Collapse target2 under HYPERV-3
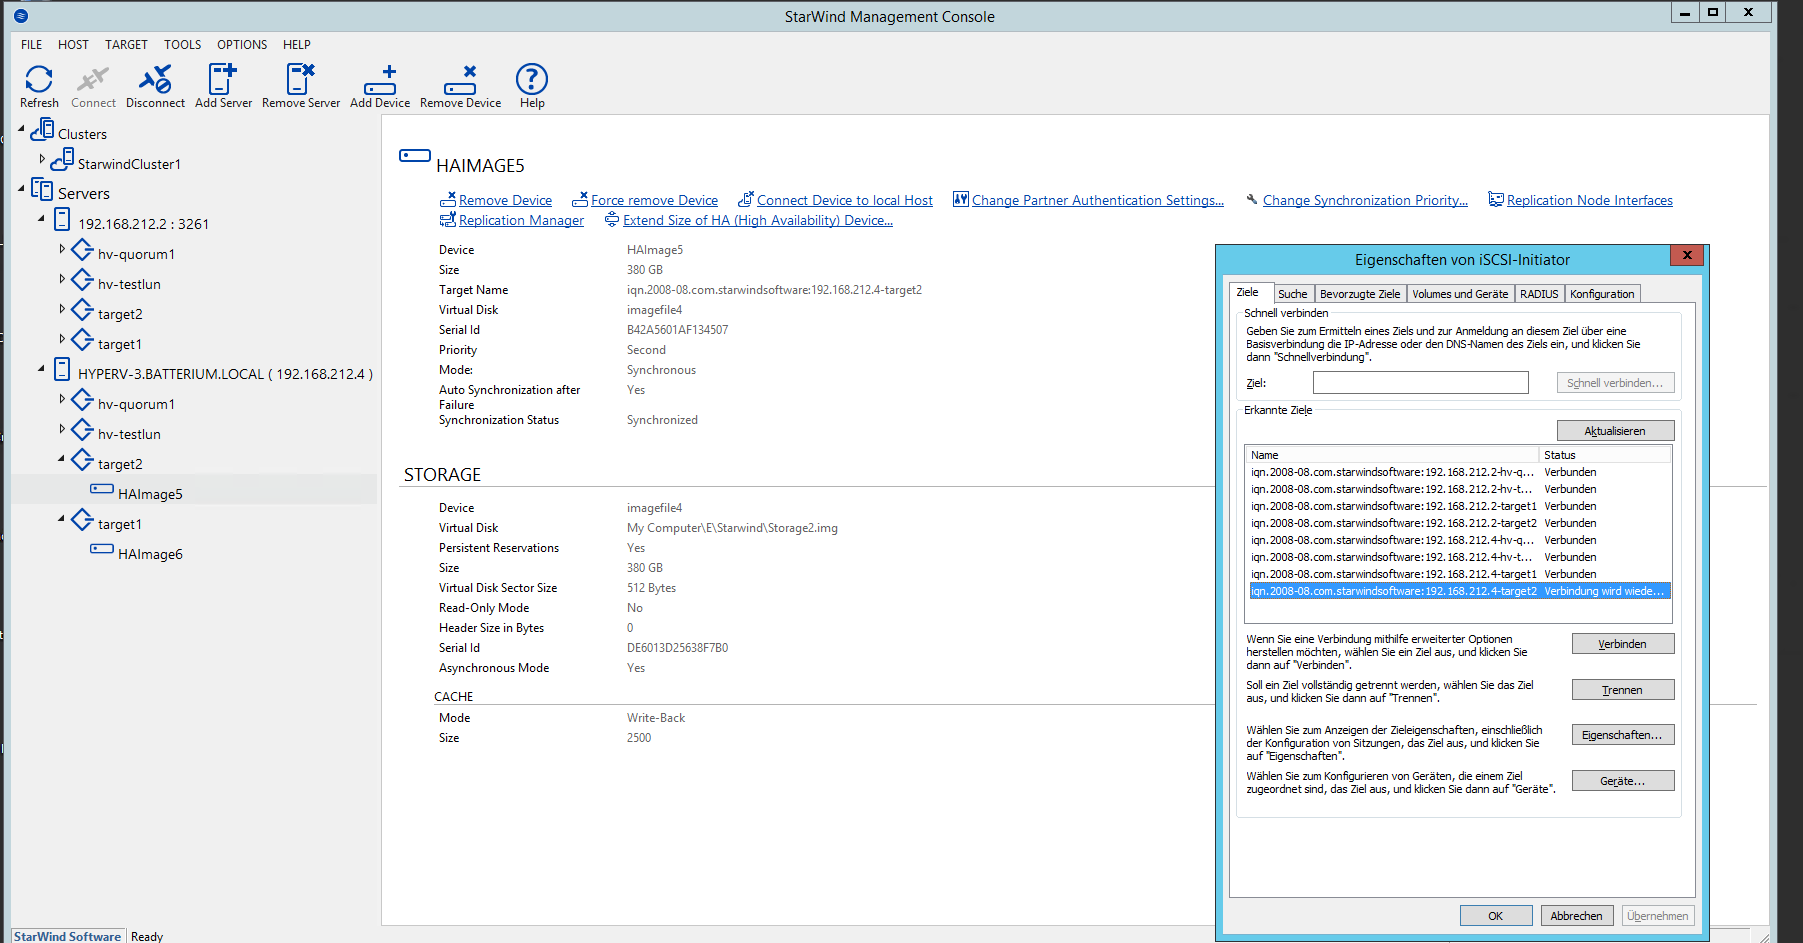The width and height of the screenshot is (1803, 943). point(61,458)
